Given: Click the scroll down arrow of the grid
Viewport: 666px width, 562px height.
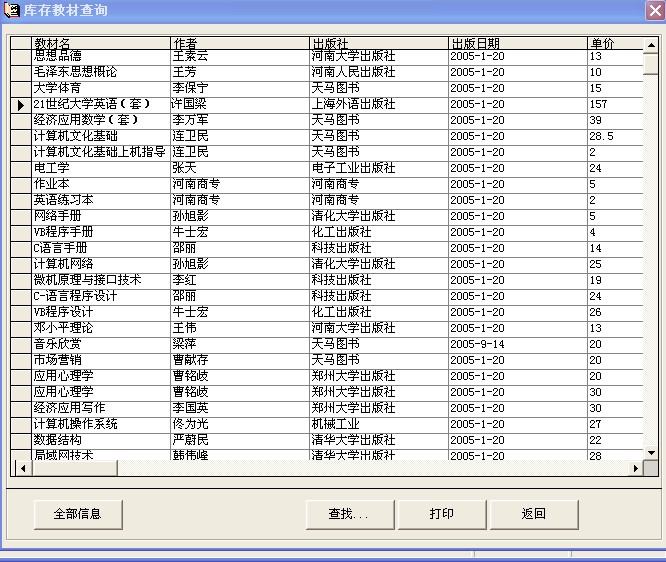Looking at the screenshot, I should click(651, 453).
